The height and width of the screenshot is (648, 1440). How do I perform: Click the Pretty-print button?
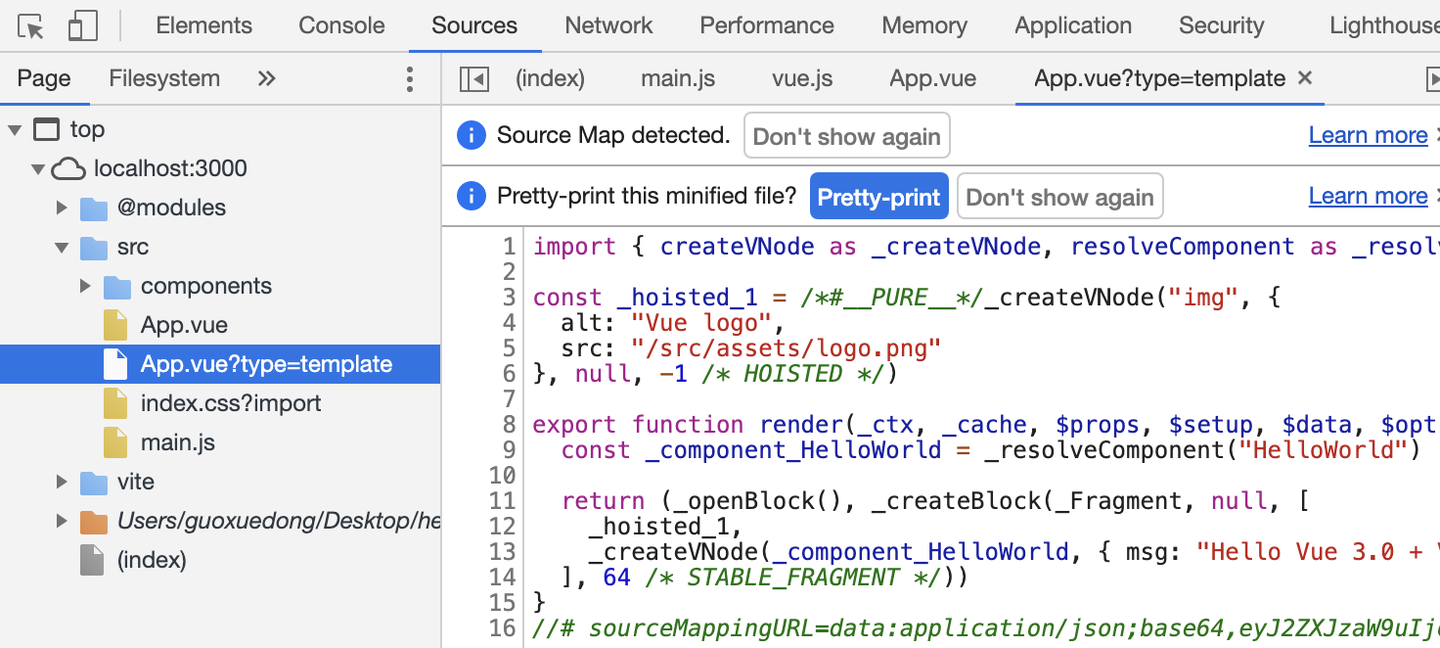(x=878, y=197)
